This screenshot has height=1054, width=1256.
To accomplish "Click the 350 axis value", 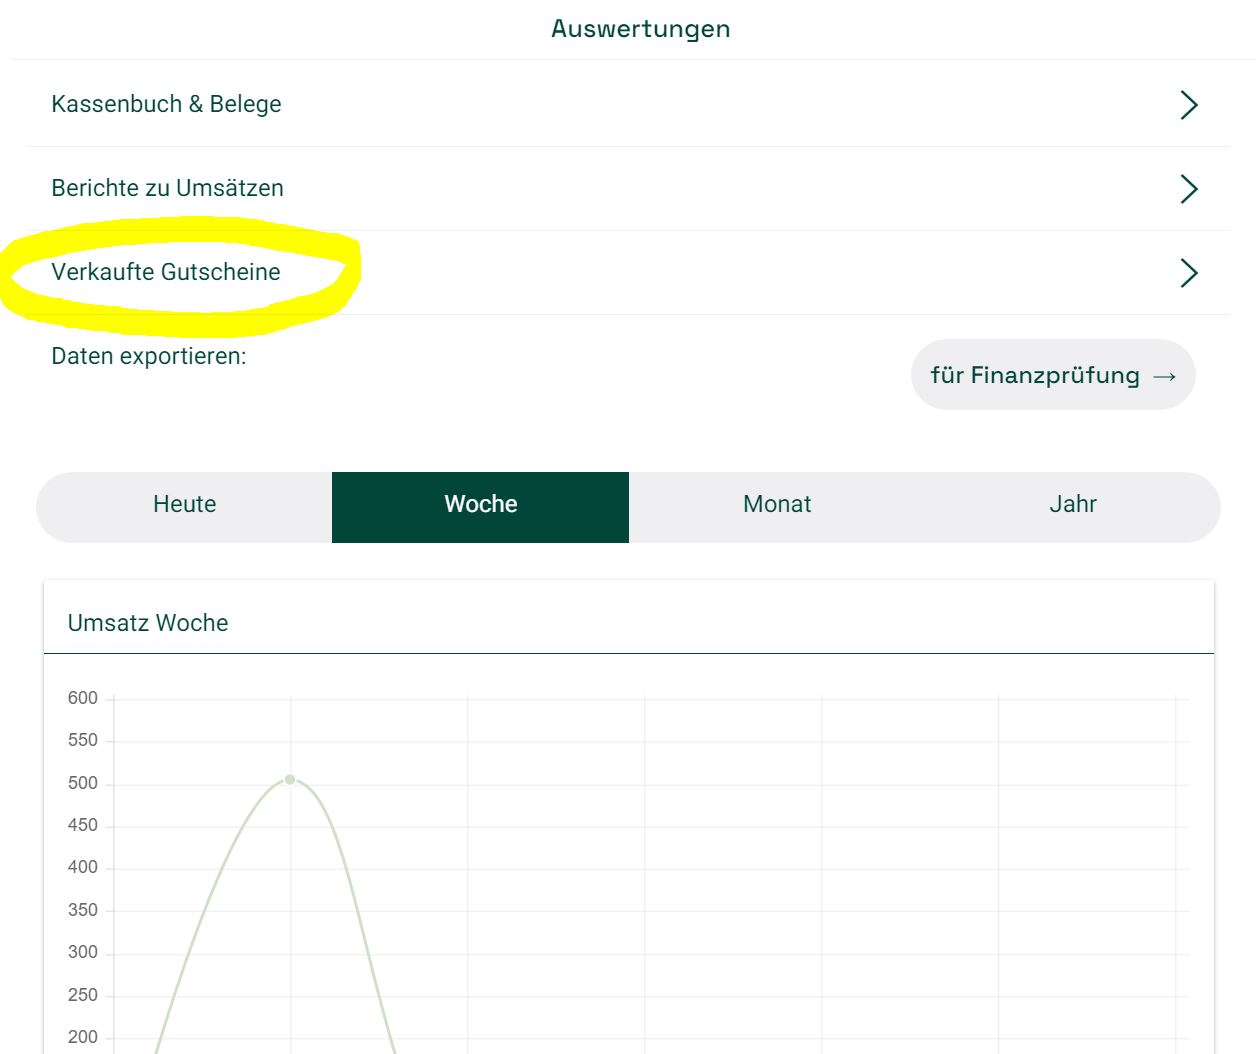I will click(x=83, y=910).
